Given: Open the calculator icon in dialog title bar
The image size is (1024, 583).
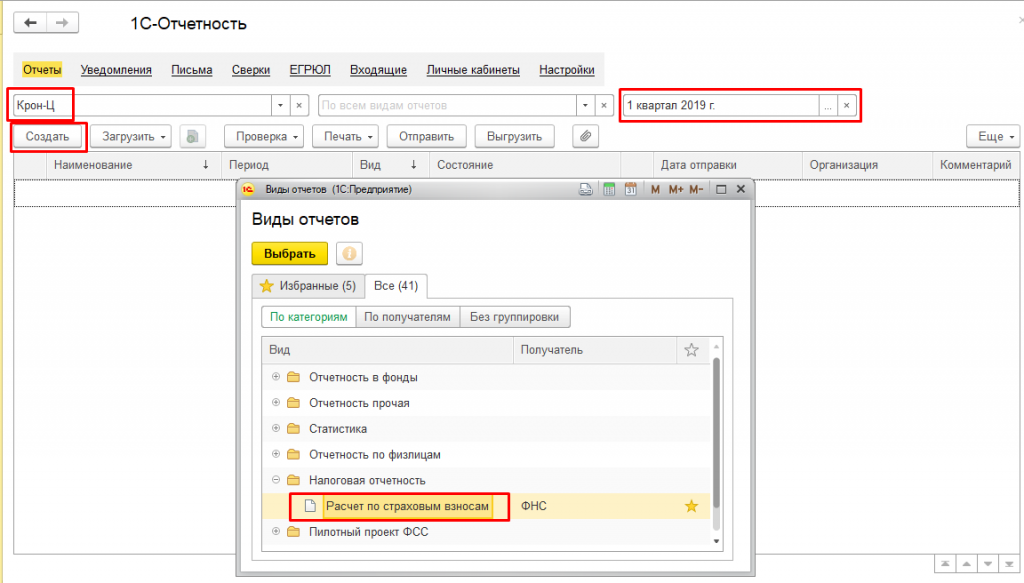Looking at the screenshot, I should coord(609,189).
